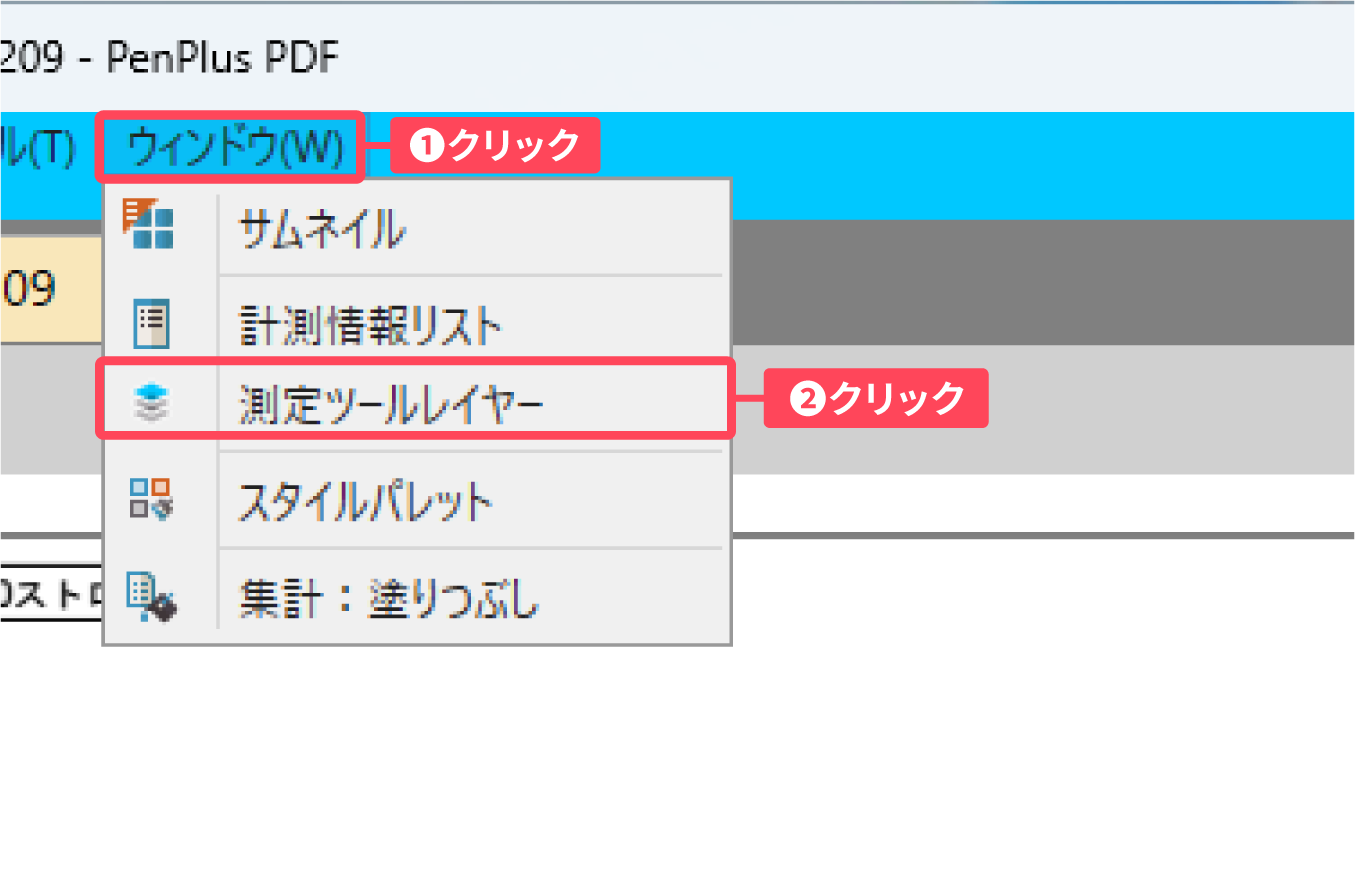Viewport: 1355px width, 888px height.
Task: Select the 測定ツールレイヤー menu entry
Action: 390,402
